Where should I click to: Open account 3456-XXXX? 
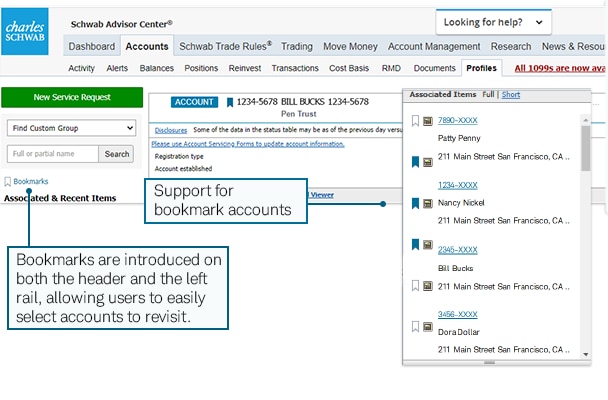(x=458, y=314)
